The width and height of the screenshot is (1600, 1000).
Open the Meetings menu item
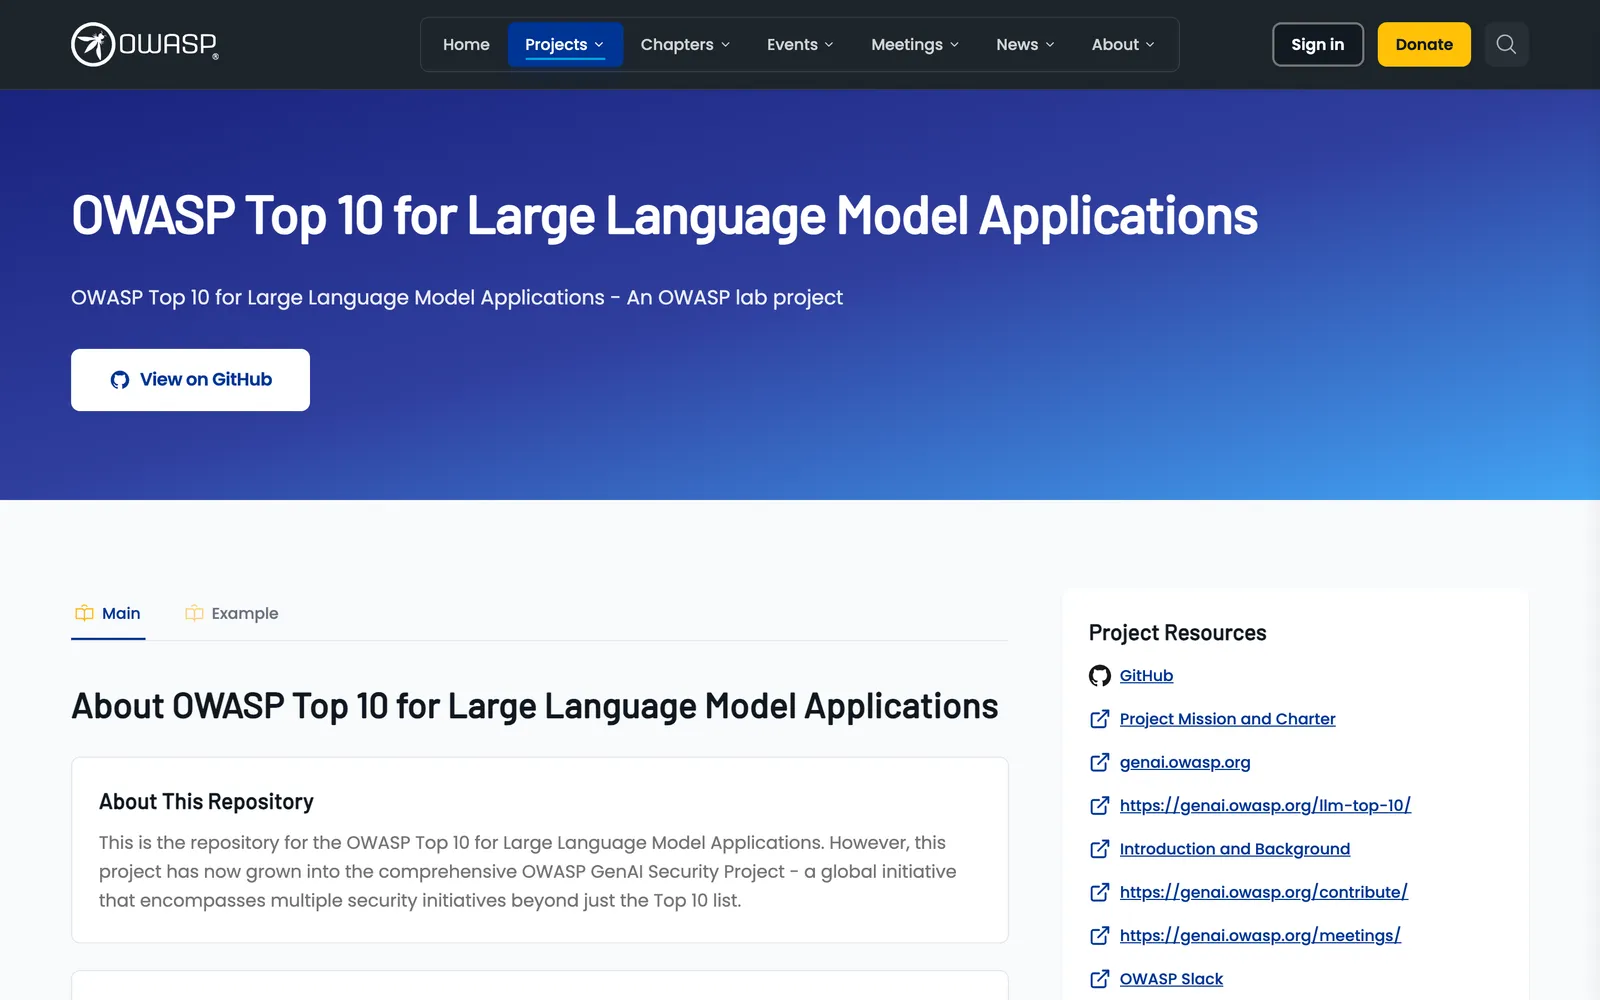point(915,45)
